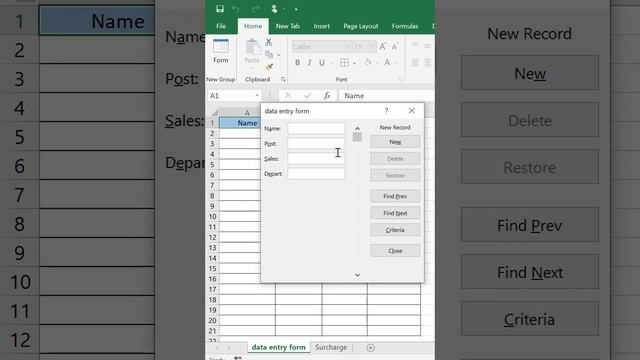Screen dimensions: 640x360
Task: Click the Sales input field in the dialog
Action: pos(316,159)
